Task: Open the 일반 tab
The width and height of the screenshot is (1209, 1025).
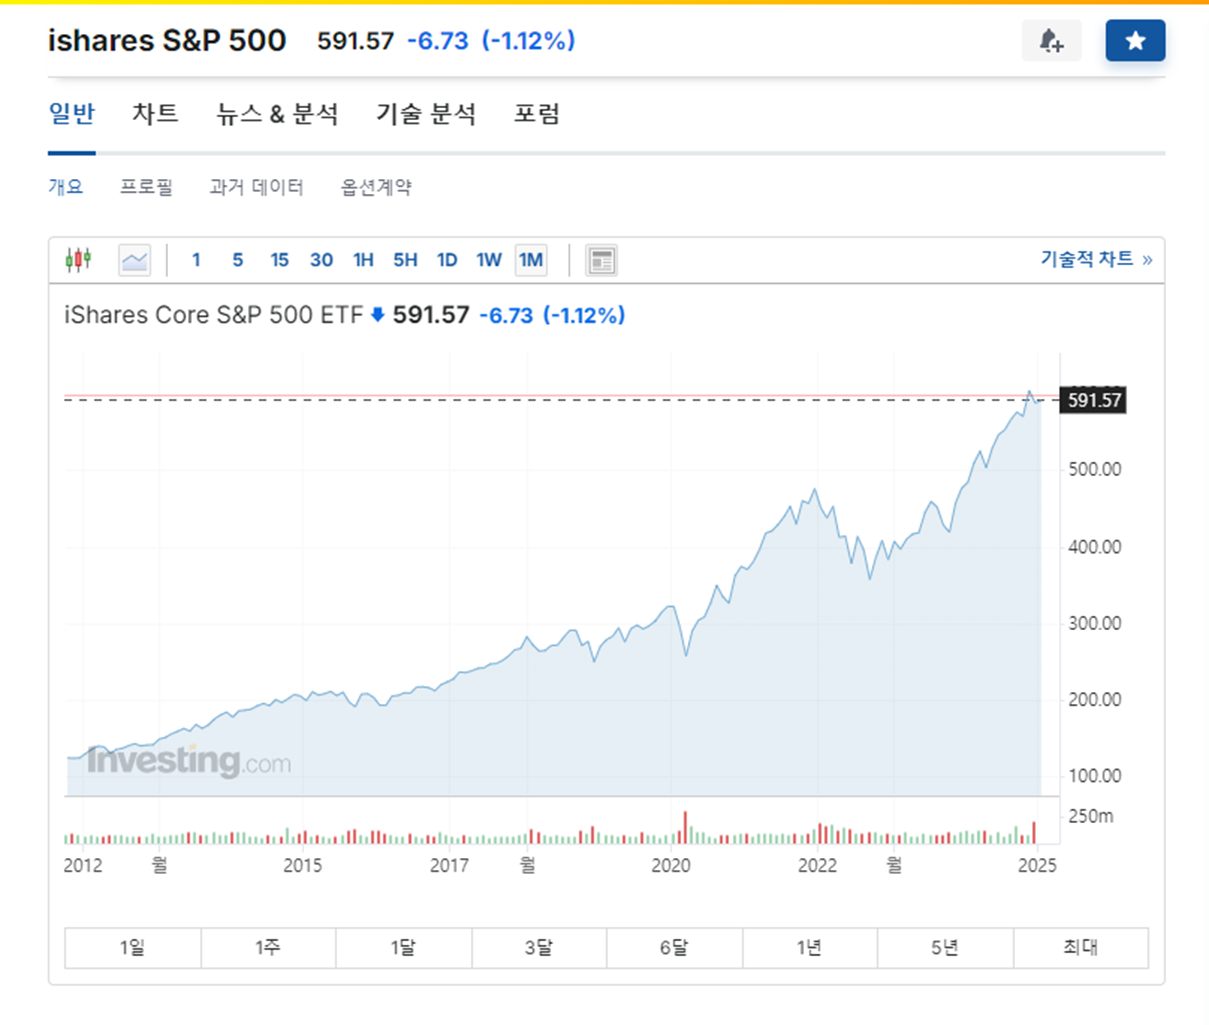Action: tap(72, 114)
